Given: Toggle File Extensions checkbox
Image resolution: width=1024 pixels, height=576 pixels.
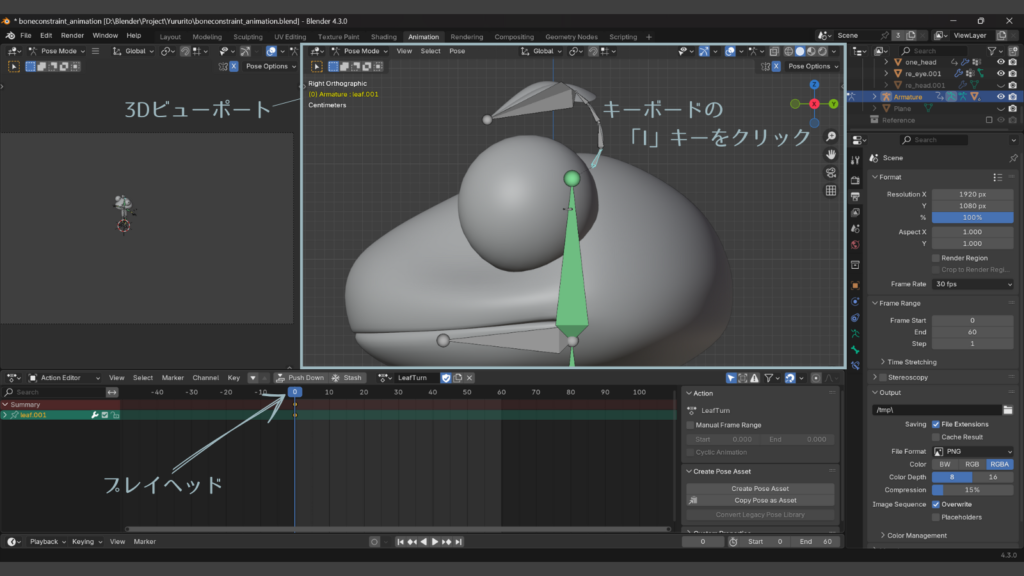Looking at the screenshot, I should [936, 424].
